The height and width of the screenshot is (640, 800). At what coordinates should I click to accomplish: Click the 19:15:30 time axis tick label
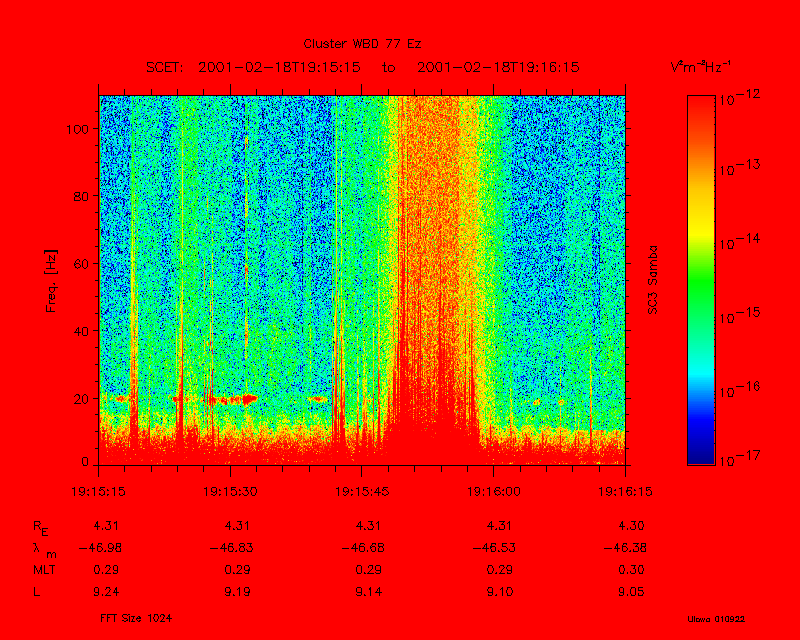(231, 492)
